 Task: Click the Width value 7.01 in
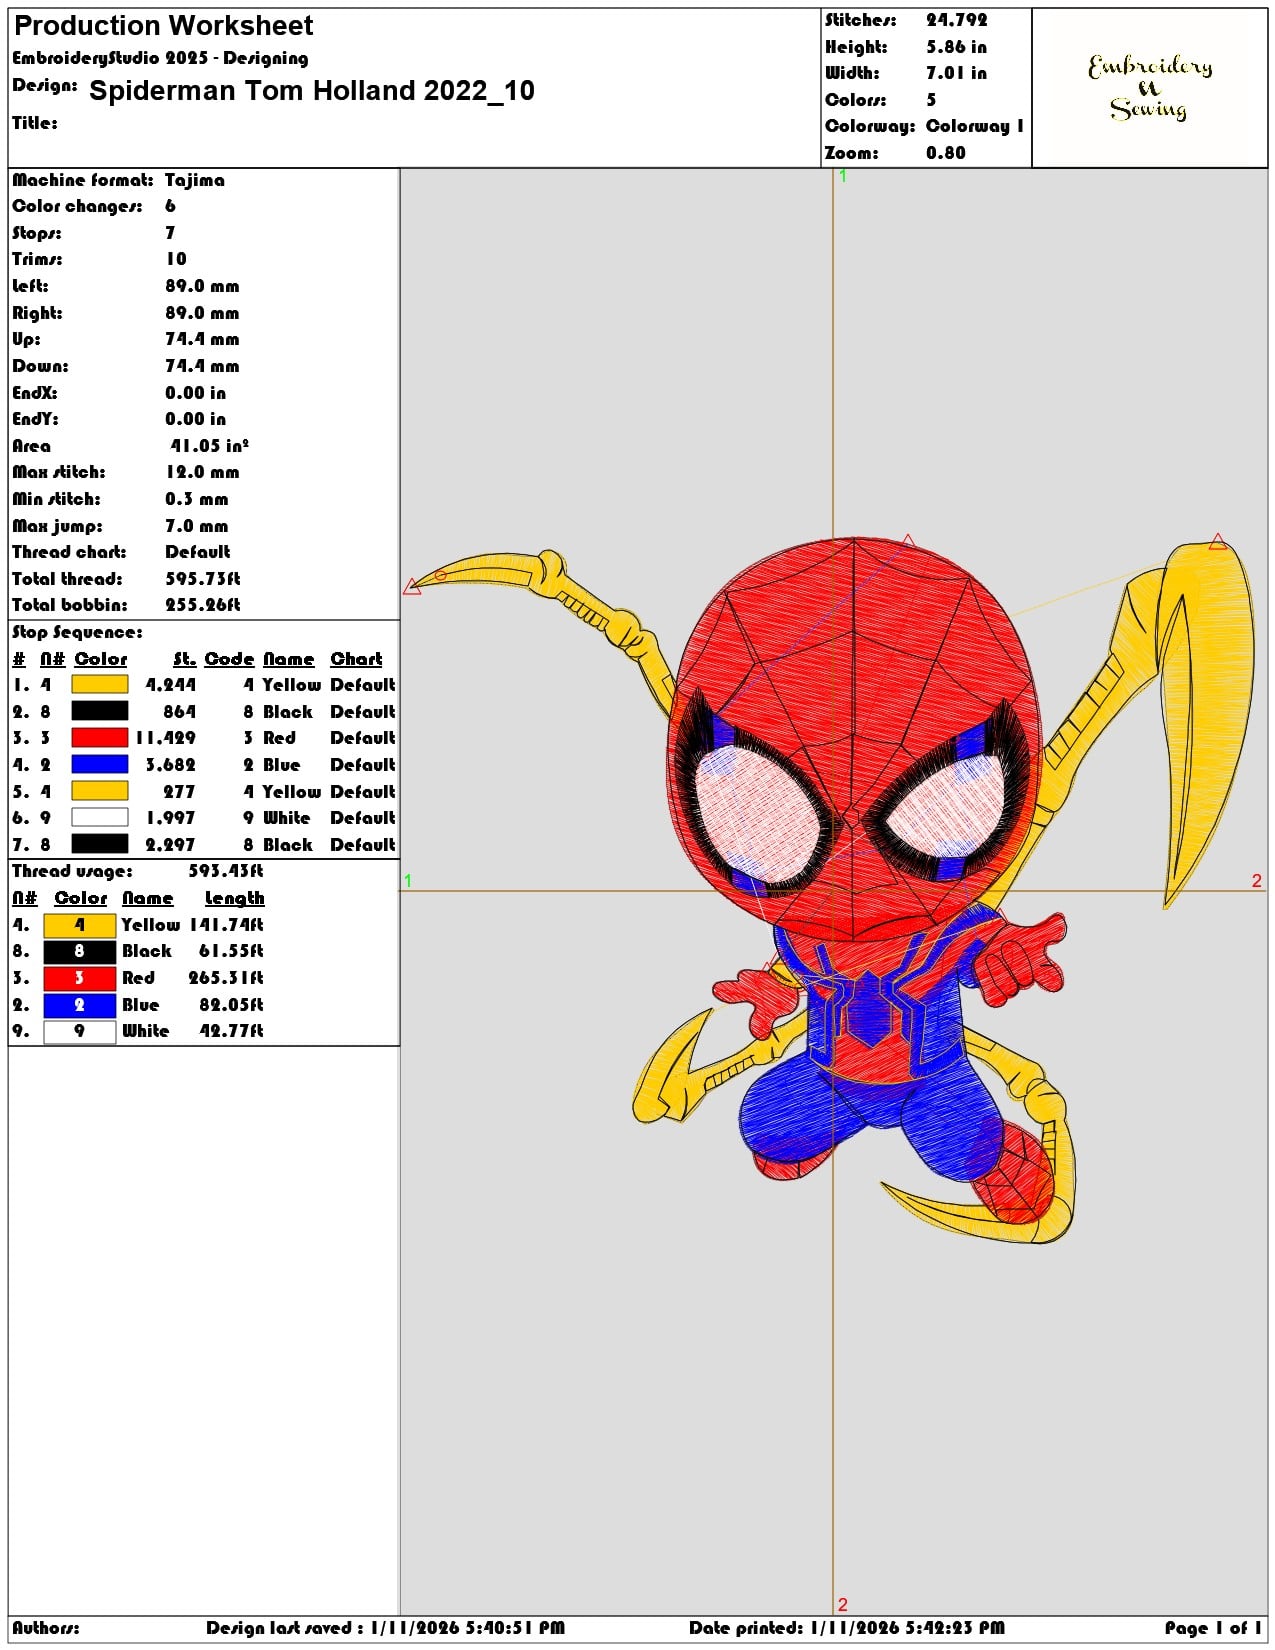click(x=956, y=73)
